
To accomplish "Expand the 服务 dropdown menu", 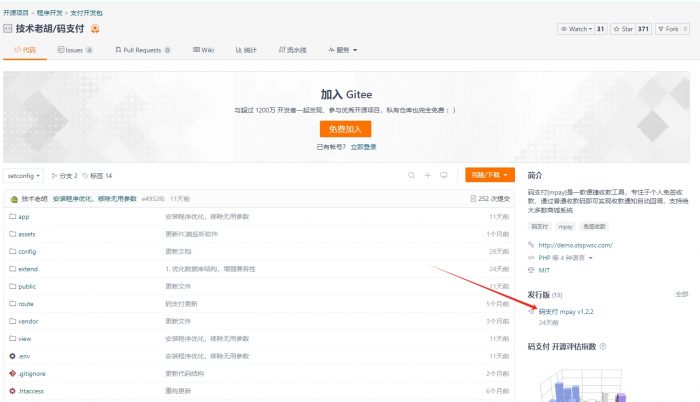I will 342,49.
